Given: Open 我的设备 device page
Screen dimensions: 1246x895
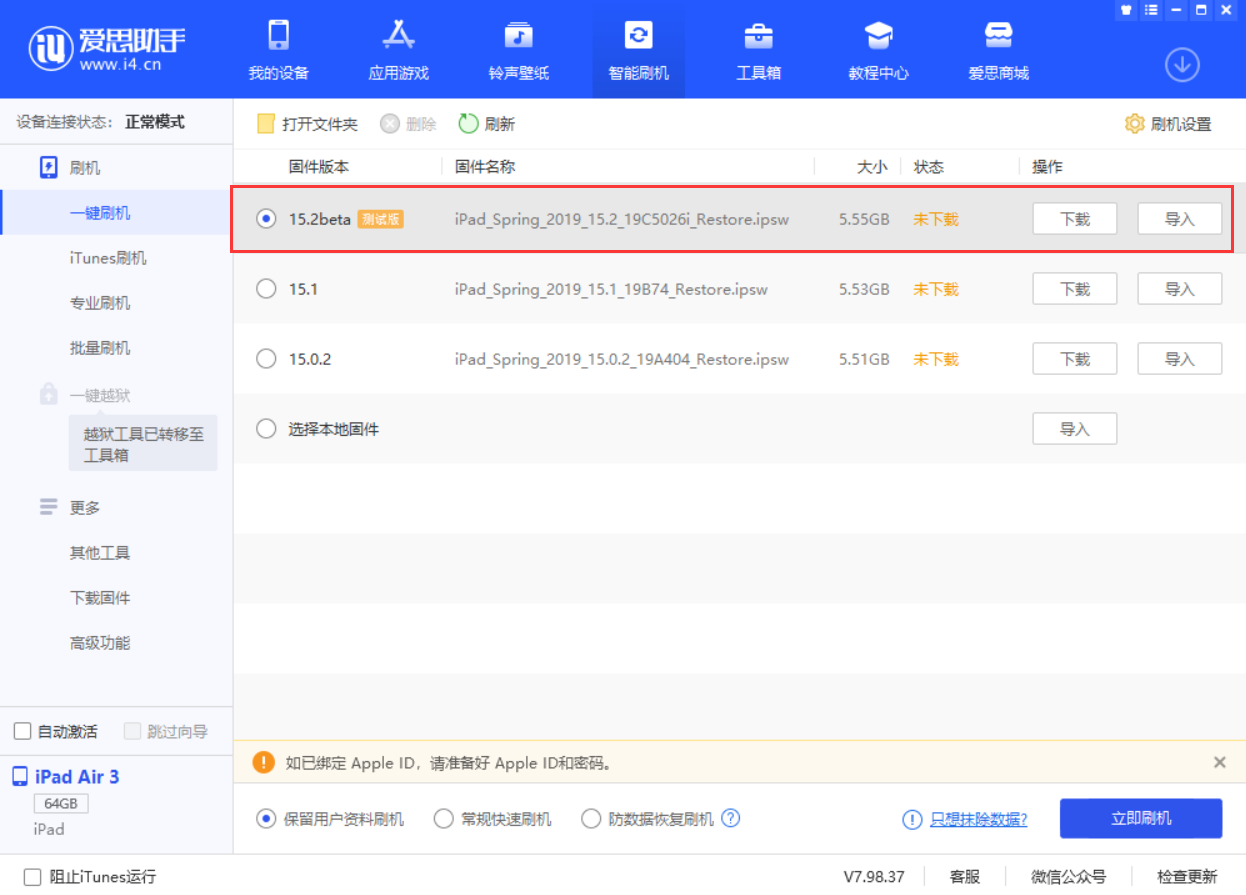Looking at the screenshot, I should (278, 49).
